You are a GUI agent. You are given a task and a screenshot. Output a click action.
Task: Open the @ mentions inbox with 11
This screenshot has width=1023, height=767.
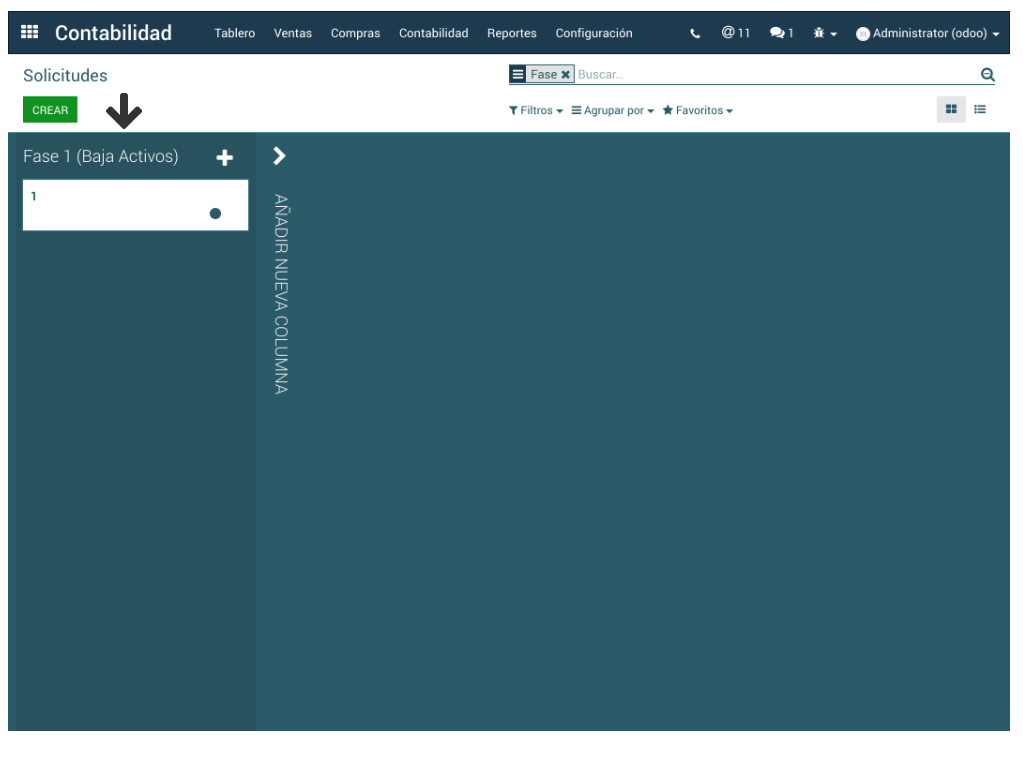[735, 33]
